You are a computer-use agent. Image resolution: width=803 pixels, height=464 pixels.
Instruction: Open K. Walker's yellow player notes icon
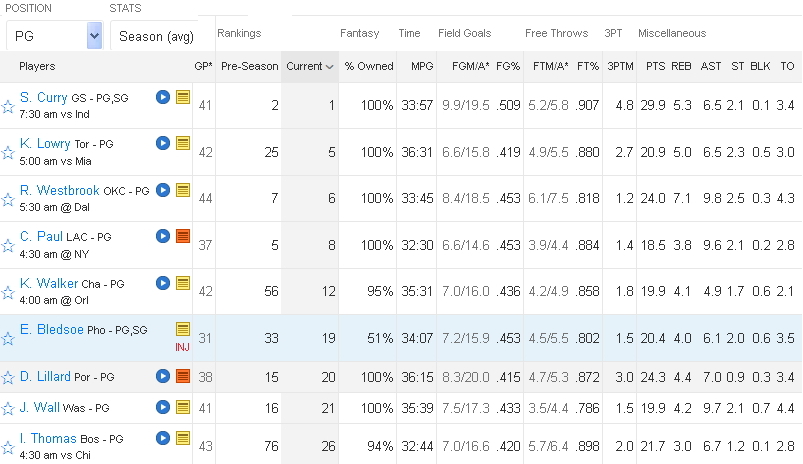pos(183,283)
